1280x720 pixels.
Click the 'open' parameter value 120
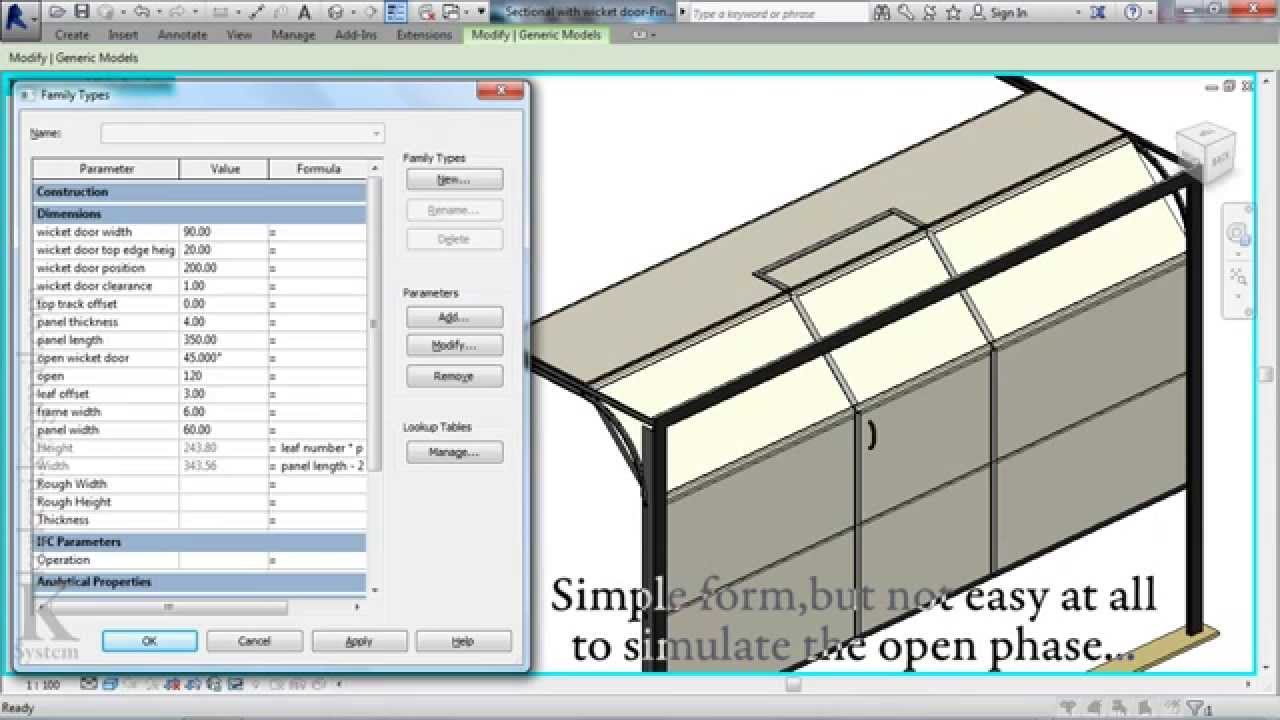pos(224,376)
